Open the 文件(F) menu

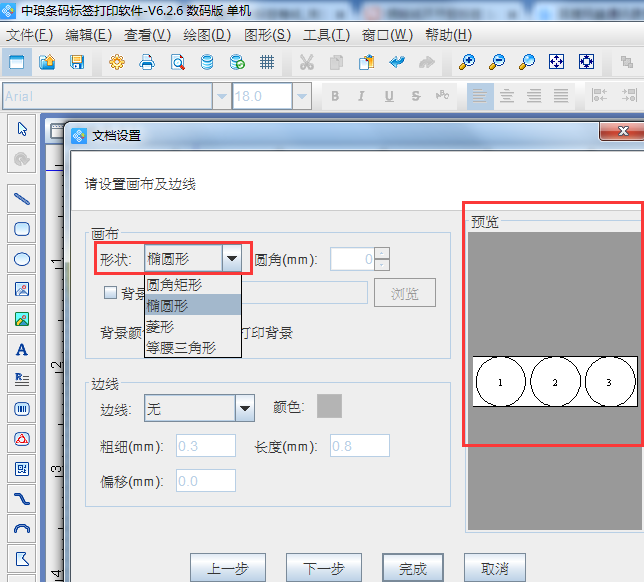[30, 34]
